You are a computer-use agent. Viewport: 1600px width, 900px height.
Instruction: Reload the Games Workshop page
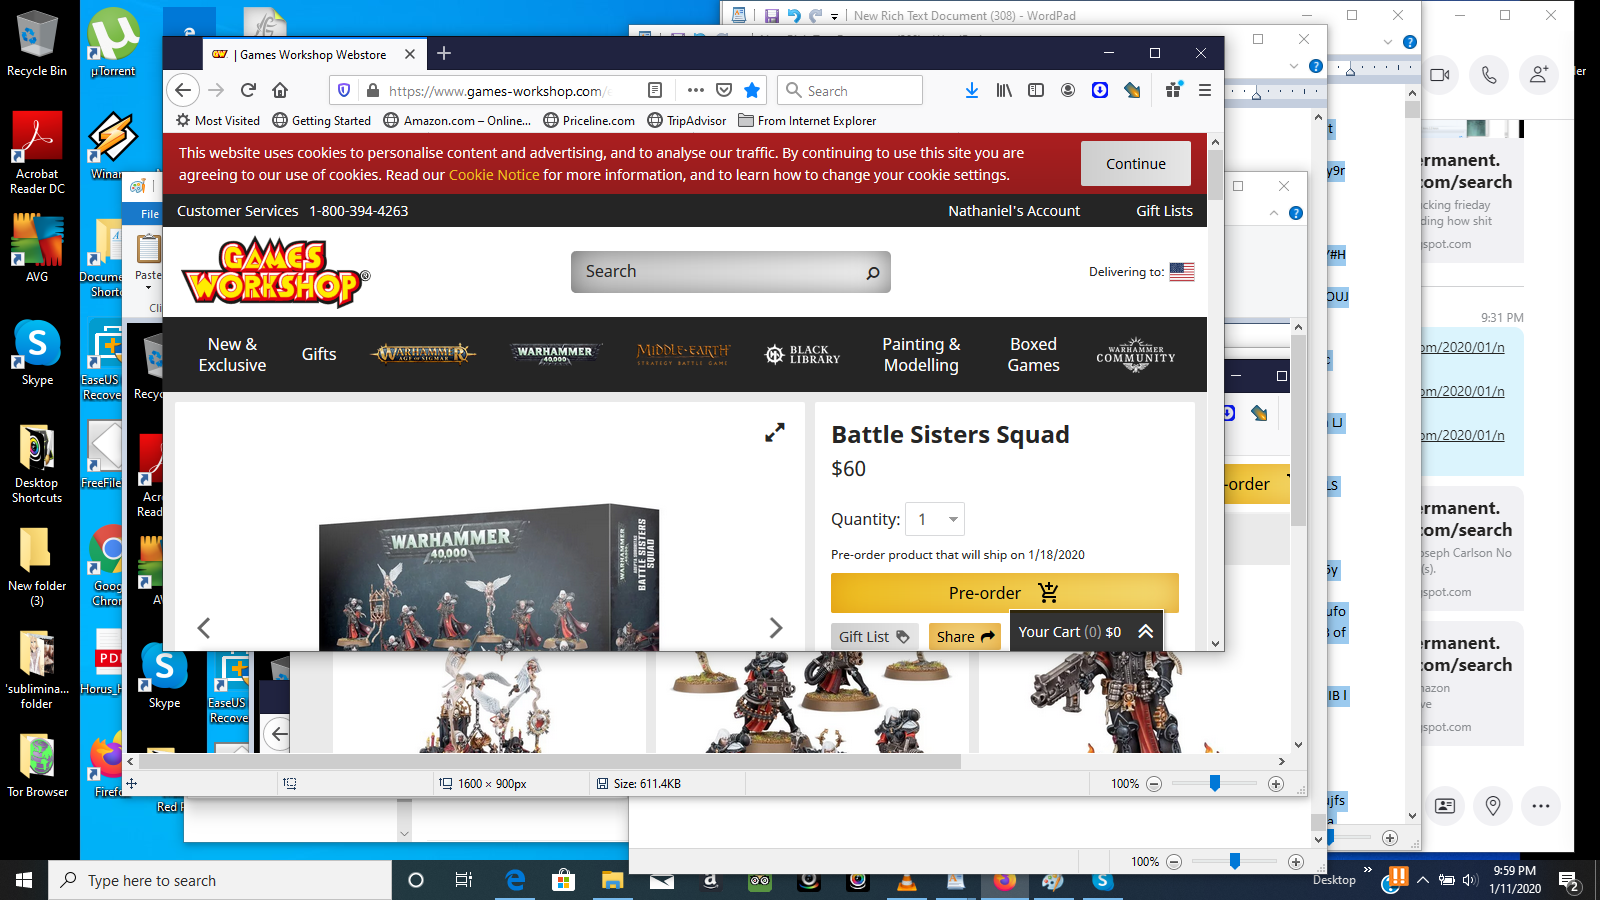tap(248, 90)
